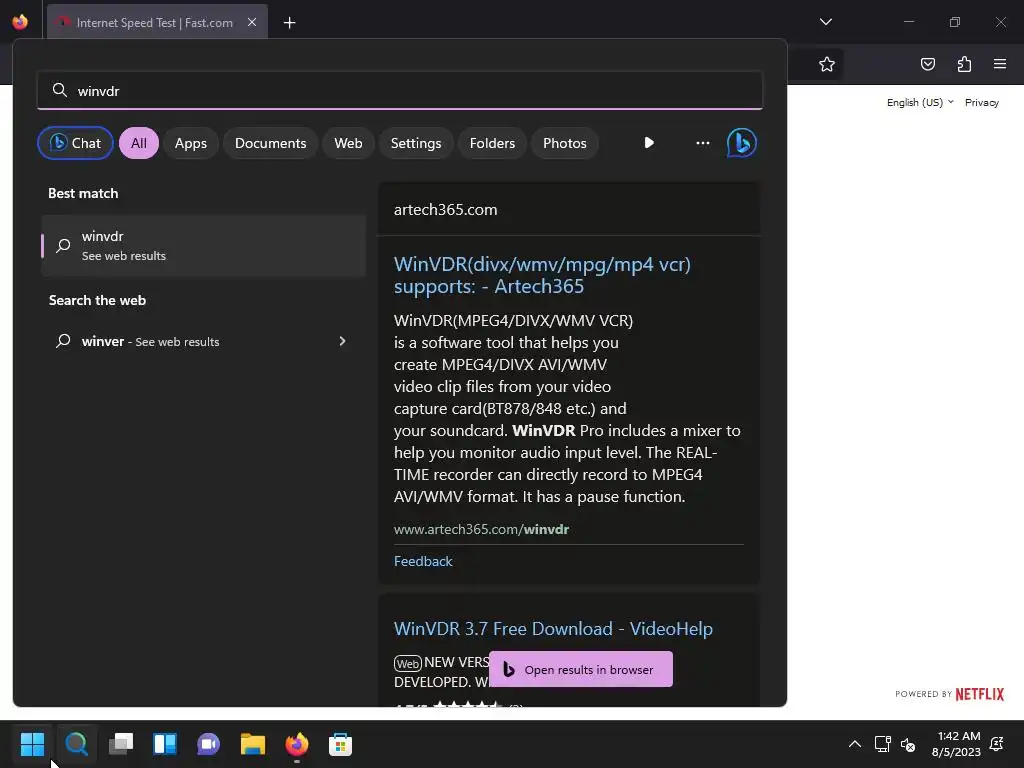Switch to the Web filter

point(348,143)
